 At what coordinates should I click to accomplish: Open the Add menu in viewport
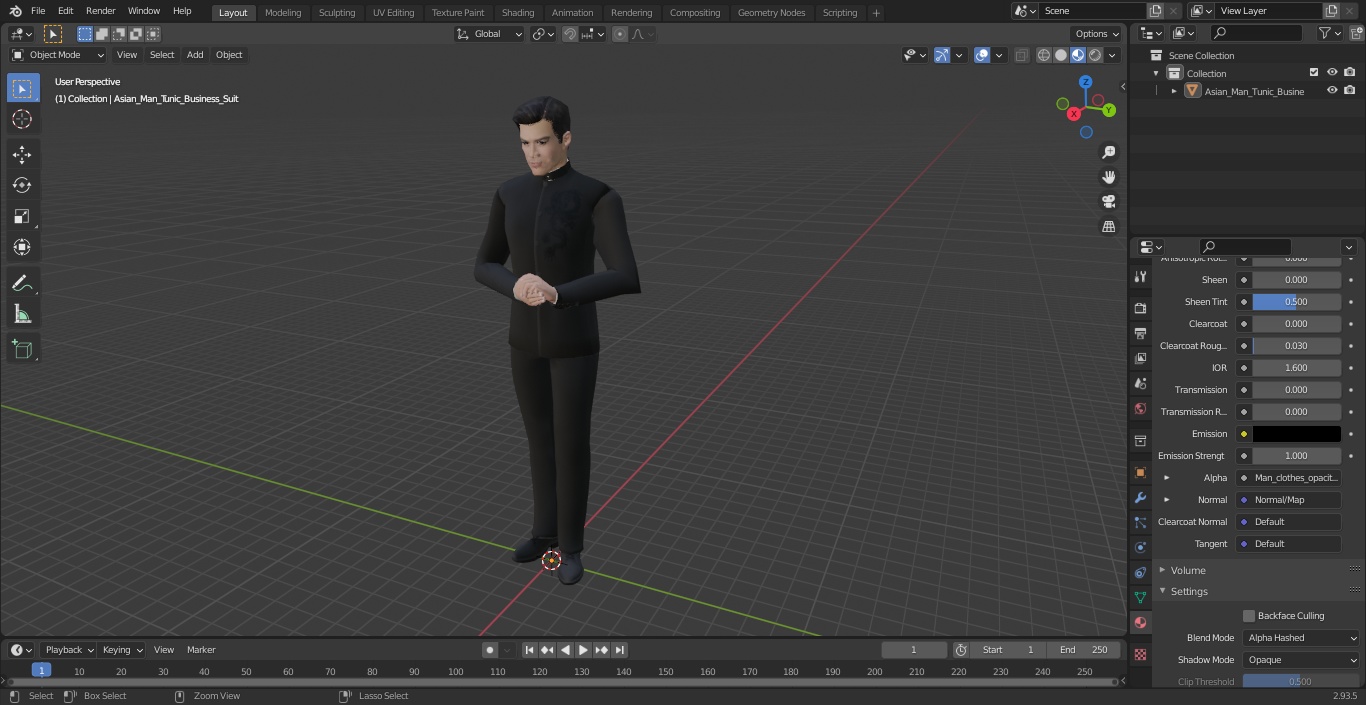click(x=195, y=55)
